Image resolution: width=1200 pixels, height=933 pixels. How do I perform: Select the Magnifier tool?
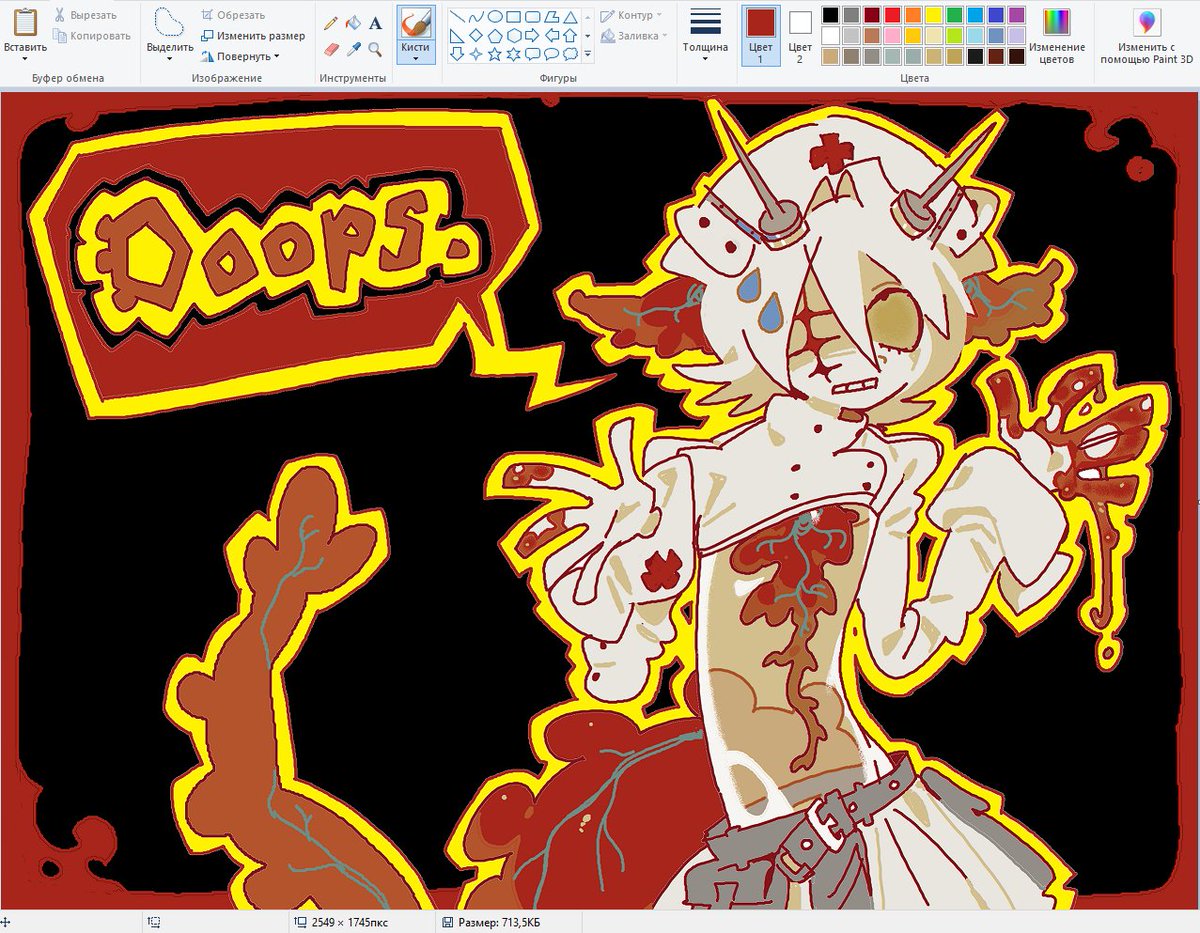coord(375,48)
